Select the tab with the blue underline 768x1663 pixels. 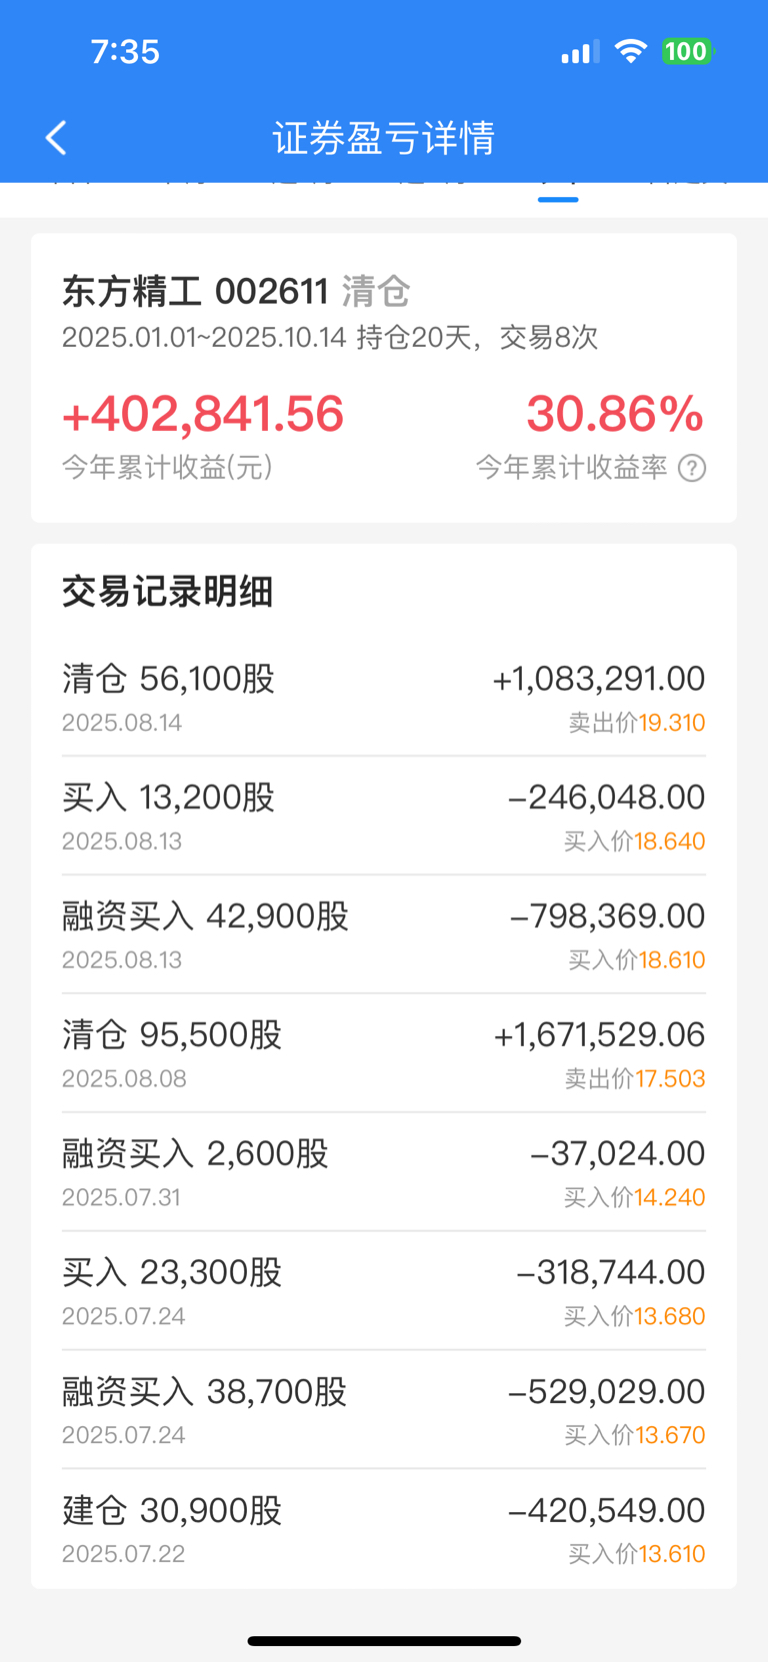point(558,190)
